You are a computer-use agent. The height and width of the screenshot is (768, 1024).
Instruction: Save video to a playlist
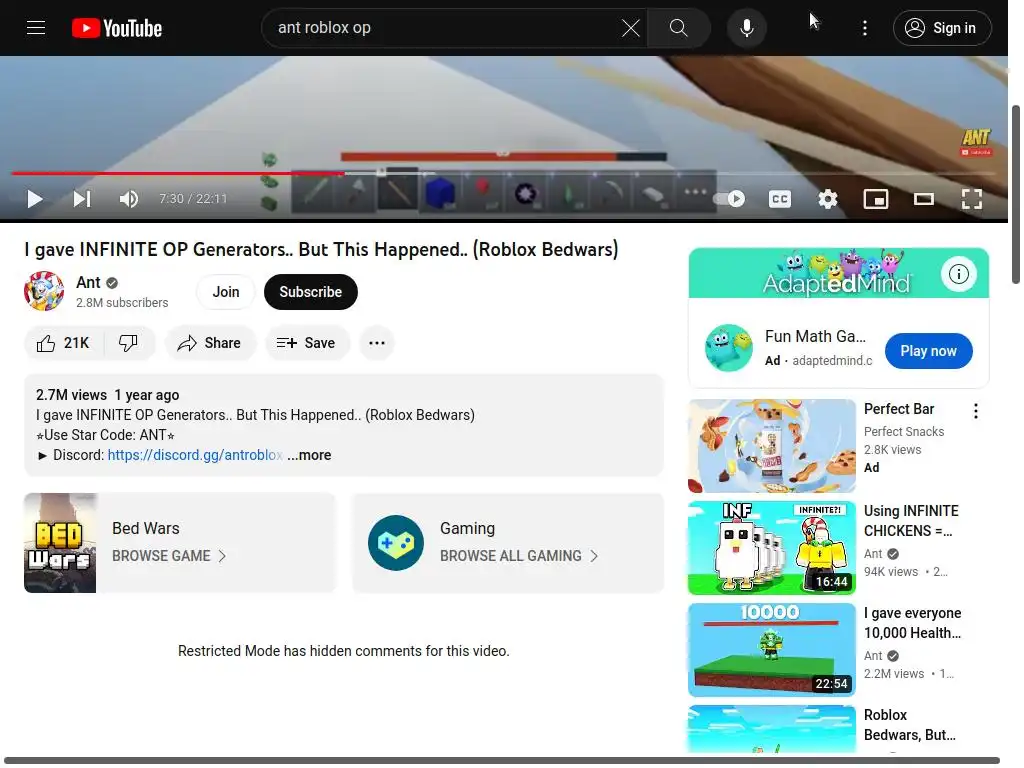coord(306,343)
